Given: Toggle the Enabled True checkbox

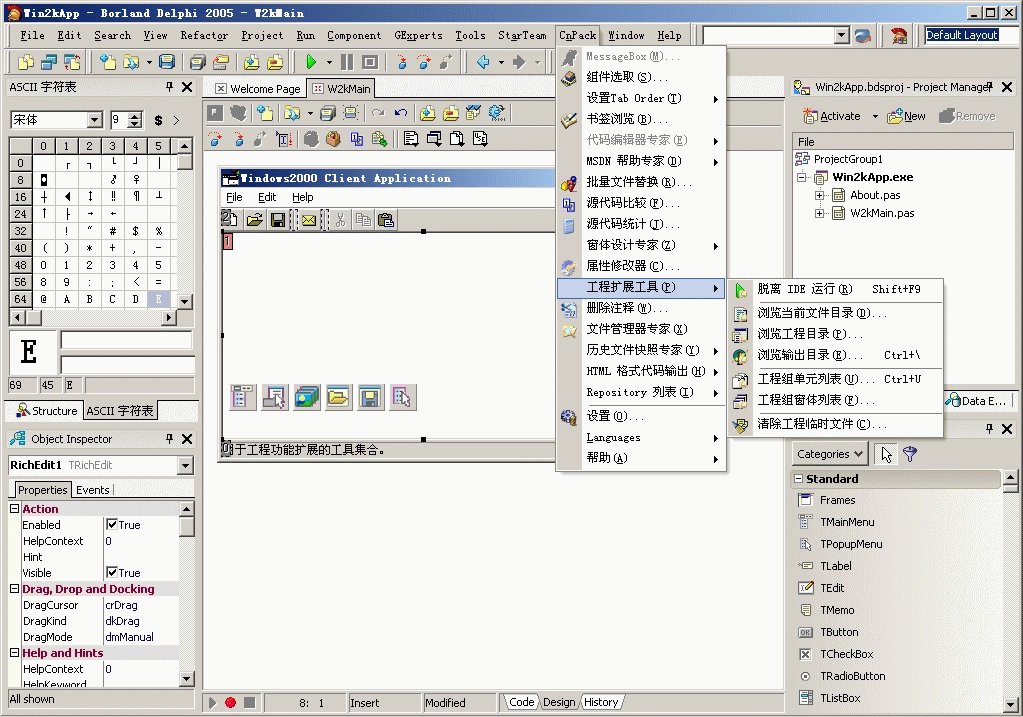Looking at the screenshot, I should [112, 525].
